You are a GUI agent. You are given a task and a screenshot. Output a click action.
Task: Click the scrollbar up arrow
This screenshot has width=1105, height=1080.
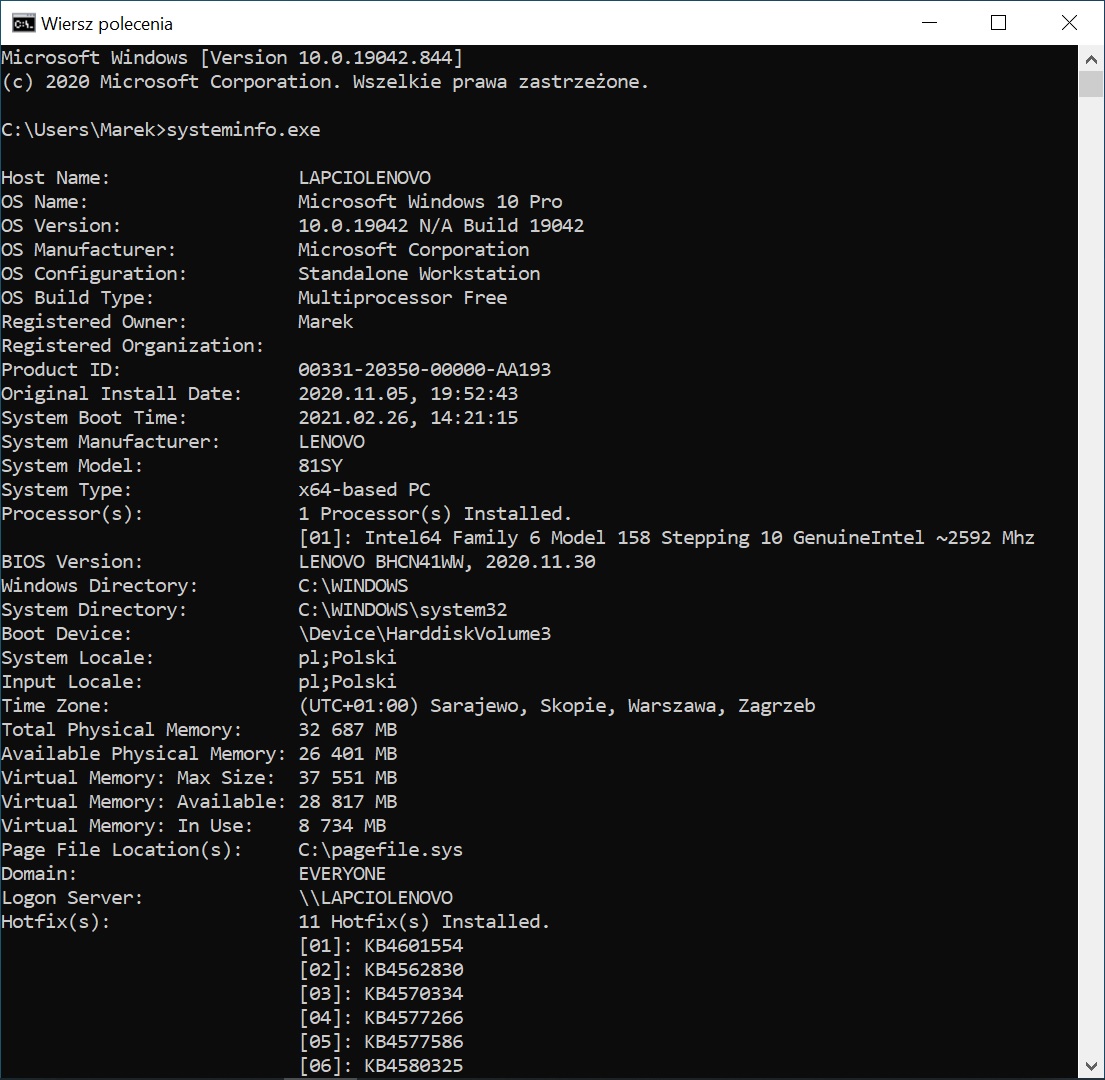1090,58
